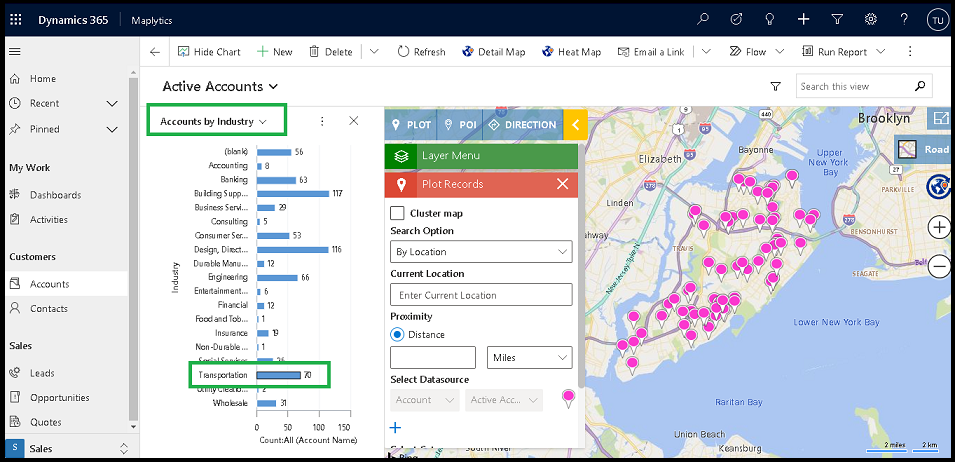The height and width of the screenshot is (462, 955).
Task: Zoom in on the map
Action: pos(938,227)
